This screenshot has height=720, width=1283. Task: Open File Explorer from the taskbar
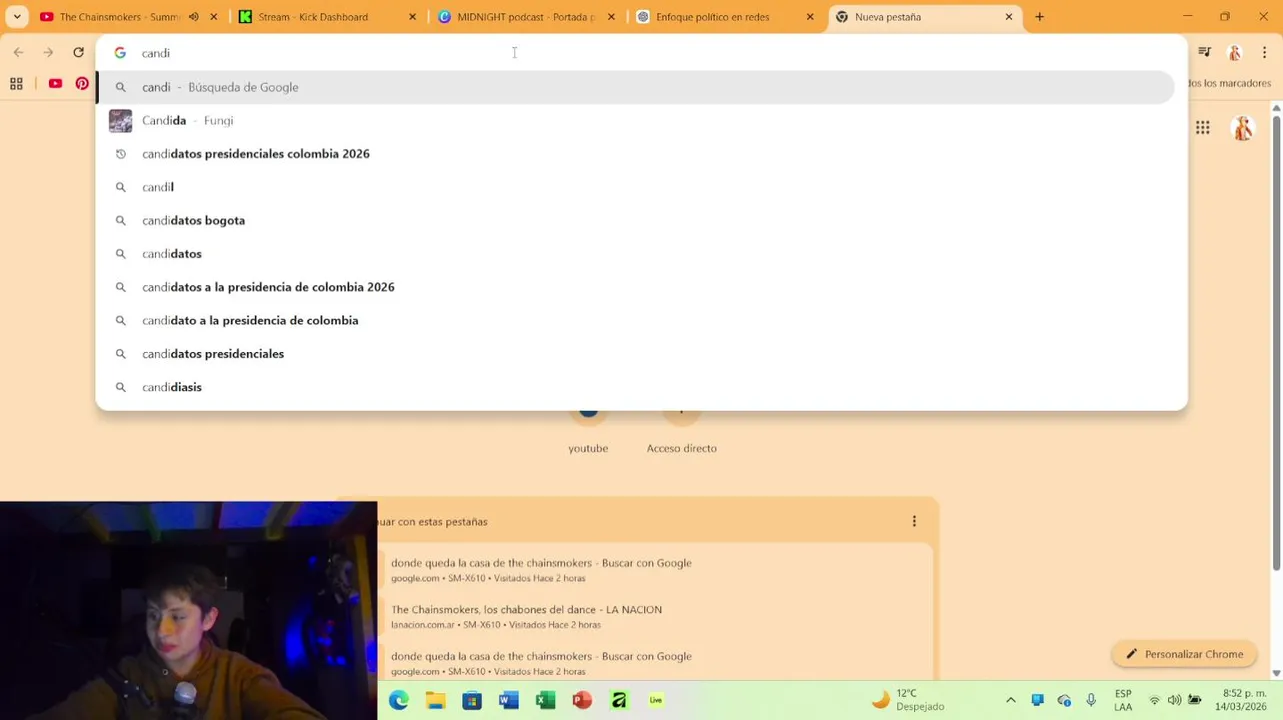click(x=435, y=700)
